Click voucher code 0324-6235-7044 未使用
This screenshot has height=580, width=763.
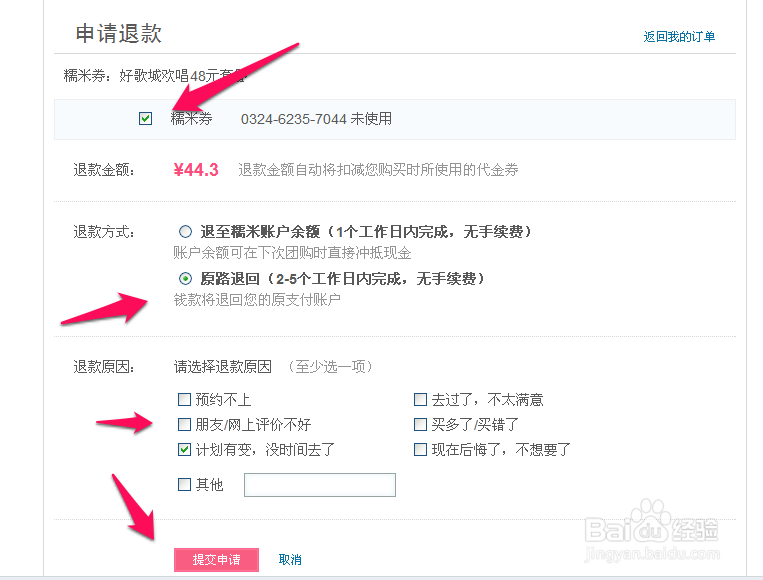coord(316,119)
